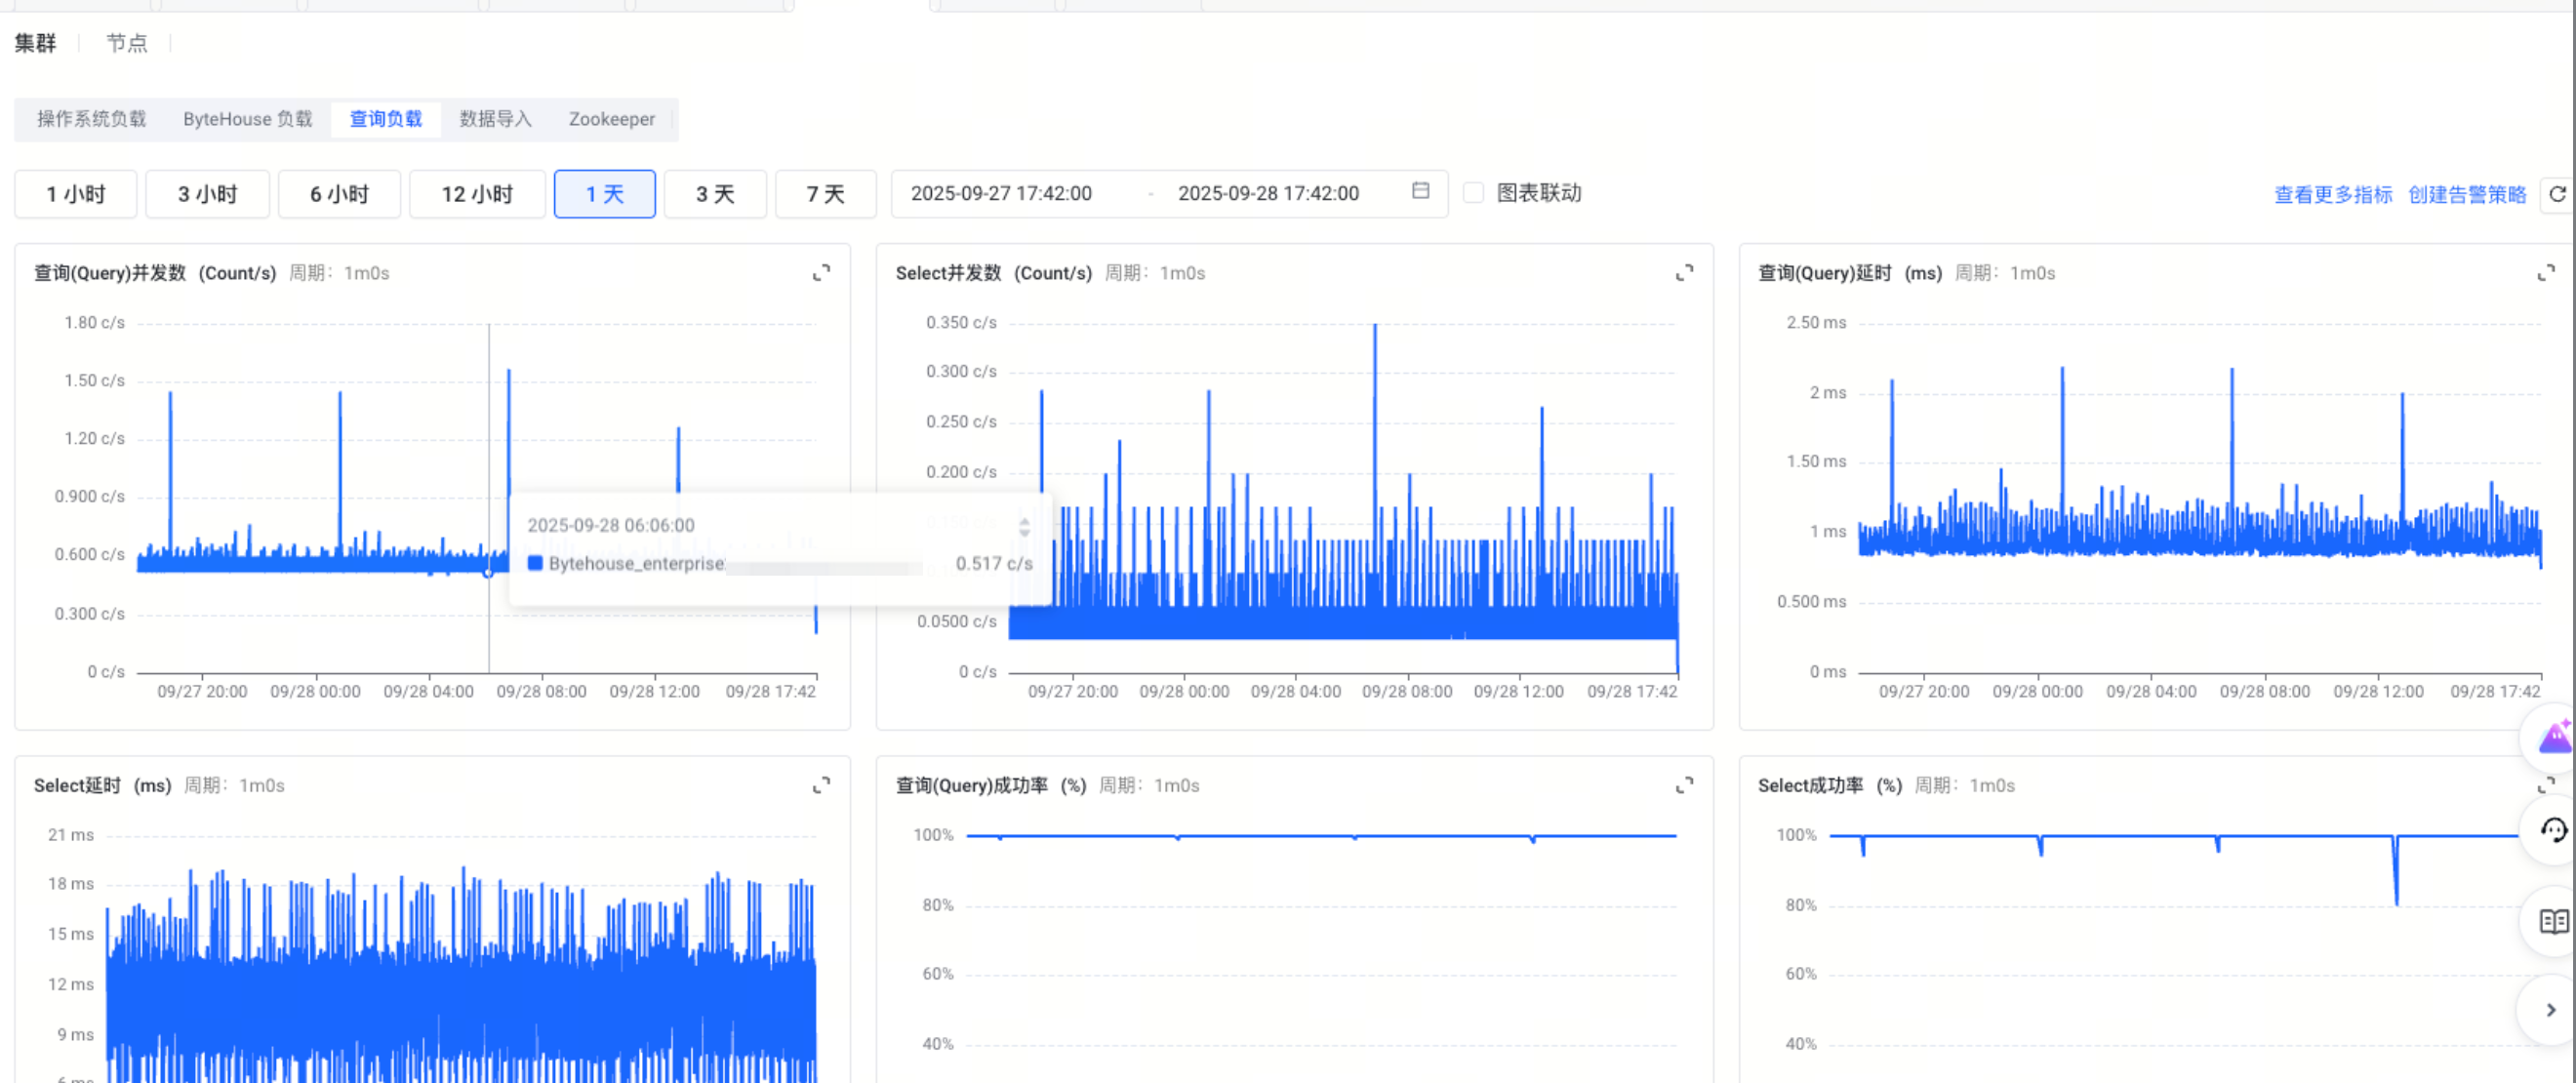Open the customer support headset icon
Screen dimensions: 2576x1083
coord(2553,830)
